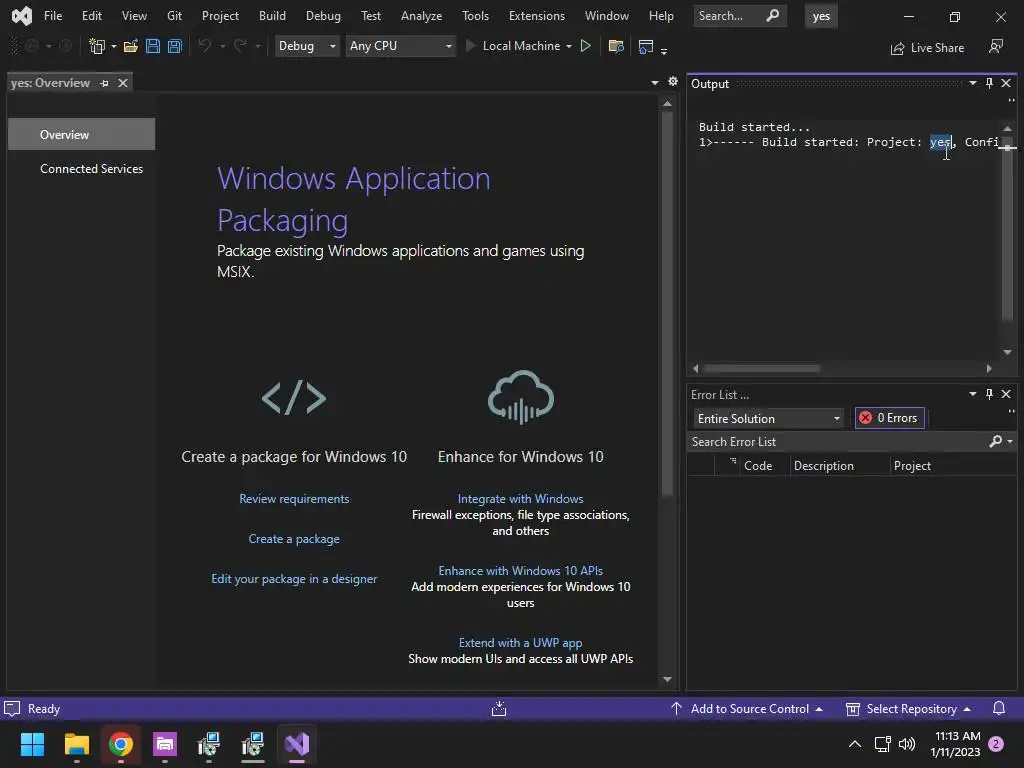This screenshot has height=768, width=1024.
Task: Click the Output vertical scrollbar down arrow
Action: [1007, 352]
